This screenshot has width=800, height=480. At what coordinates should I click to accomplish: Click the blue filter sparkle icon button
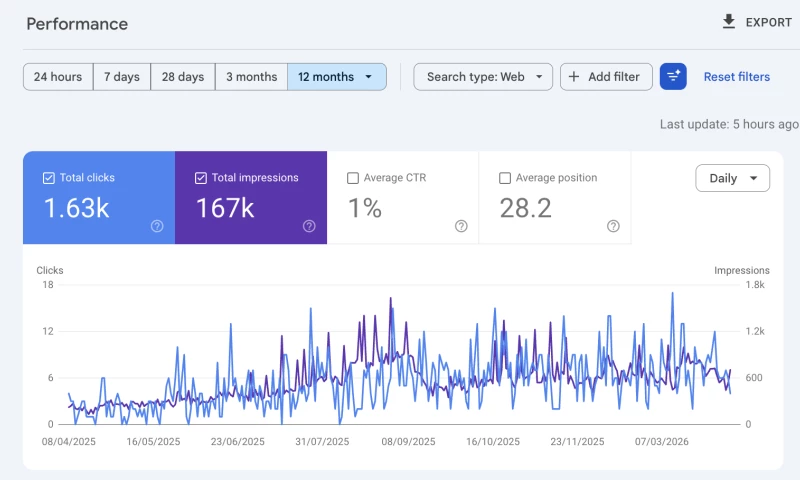point(673,77)
